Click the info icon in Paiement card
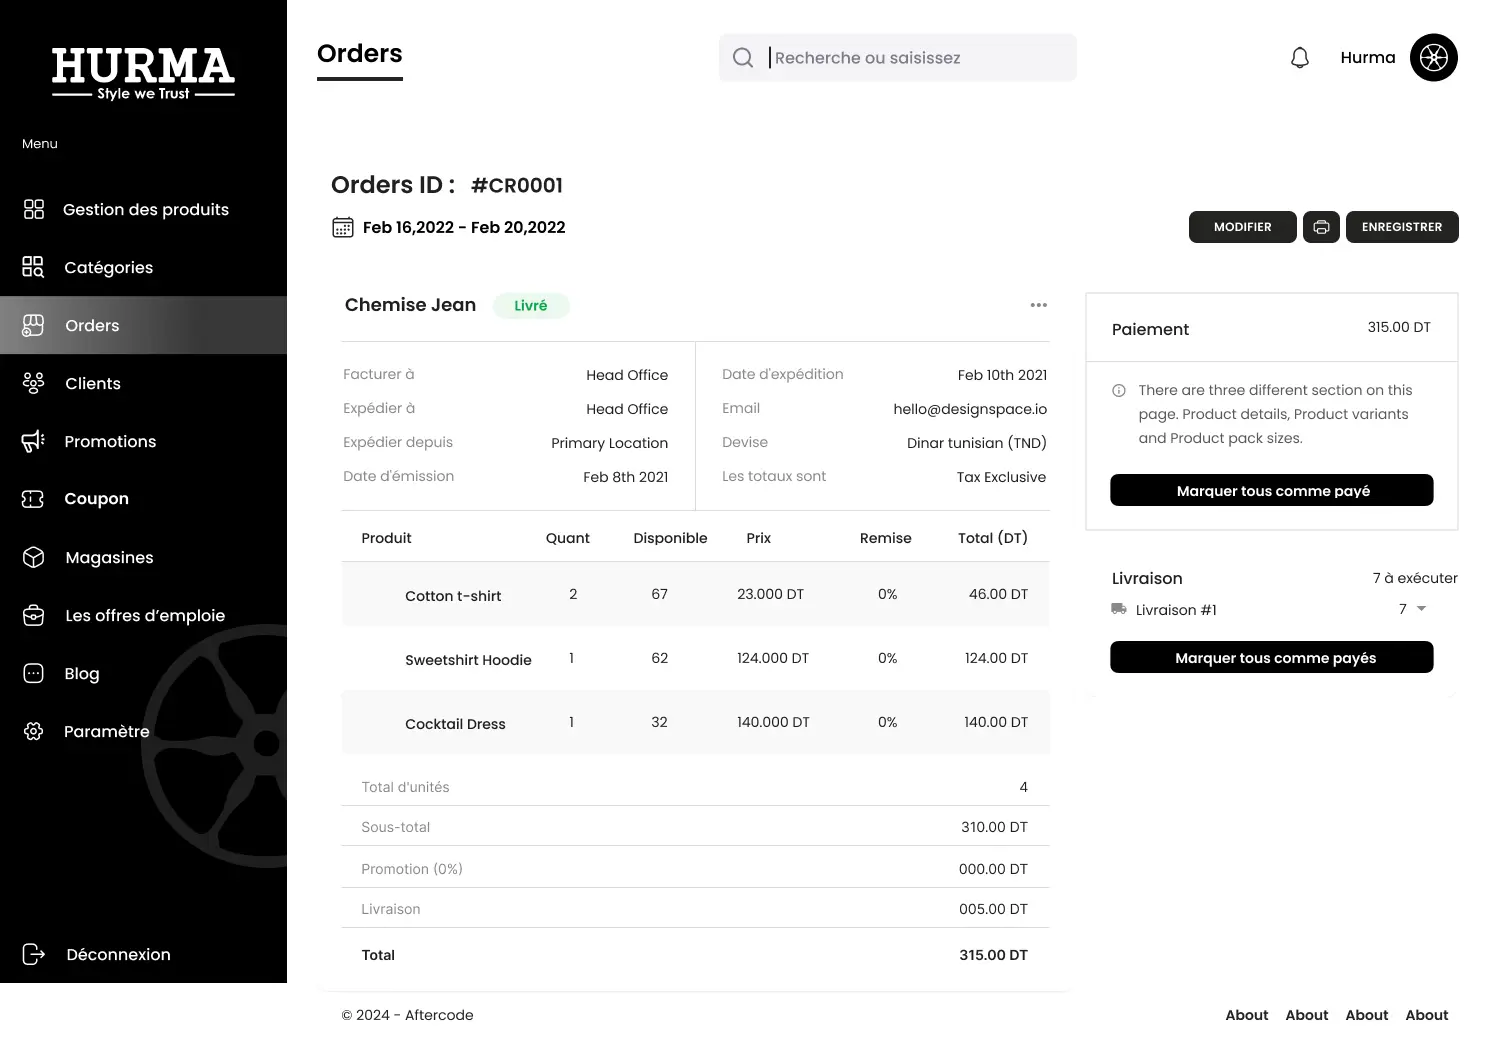The height and width of the screenshot is (1041, 1512). point(1119,391)
